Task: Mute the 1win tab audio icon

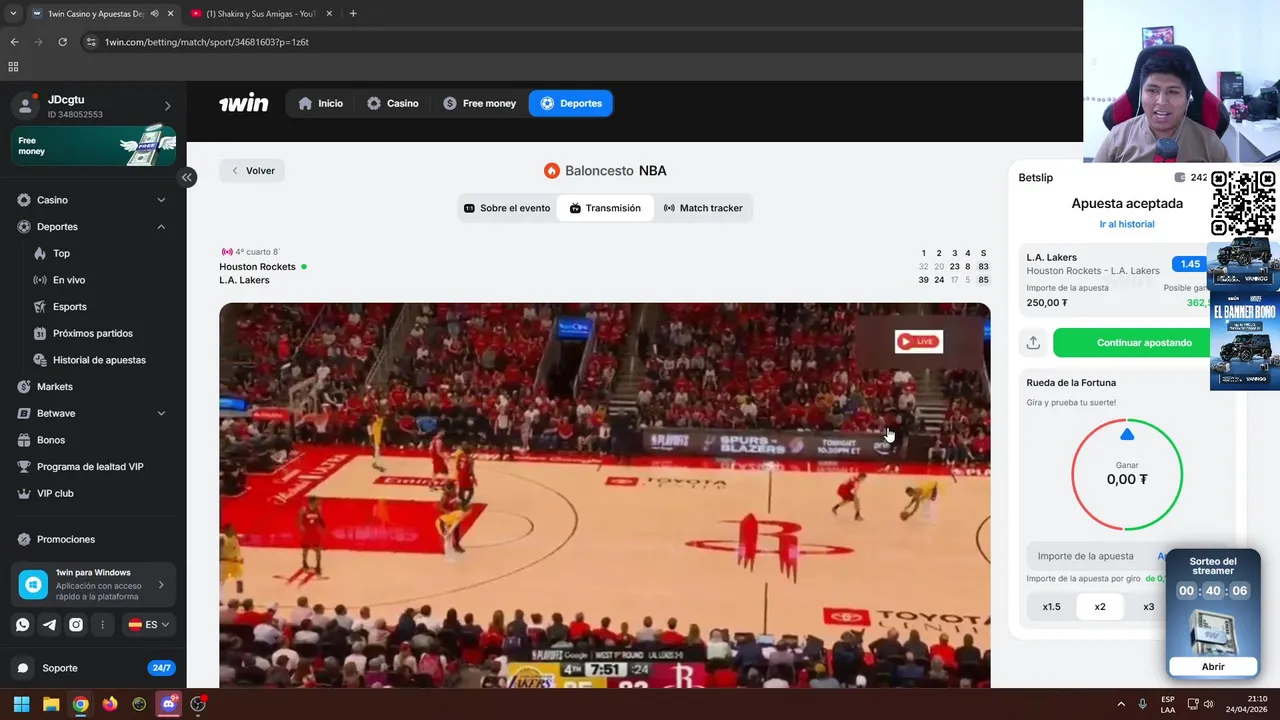Action: 154,14
